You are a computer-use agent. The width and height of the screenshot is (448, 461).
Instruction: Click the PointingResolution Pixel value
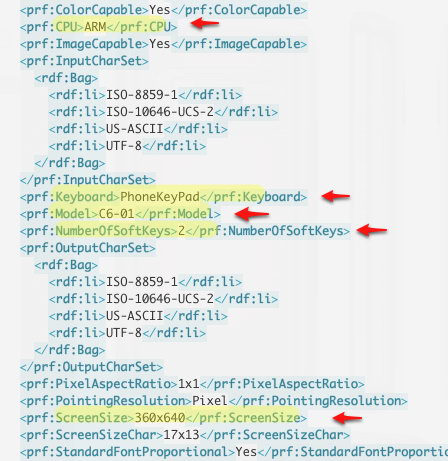[210, 401]
